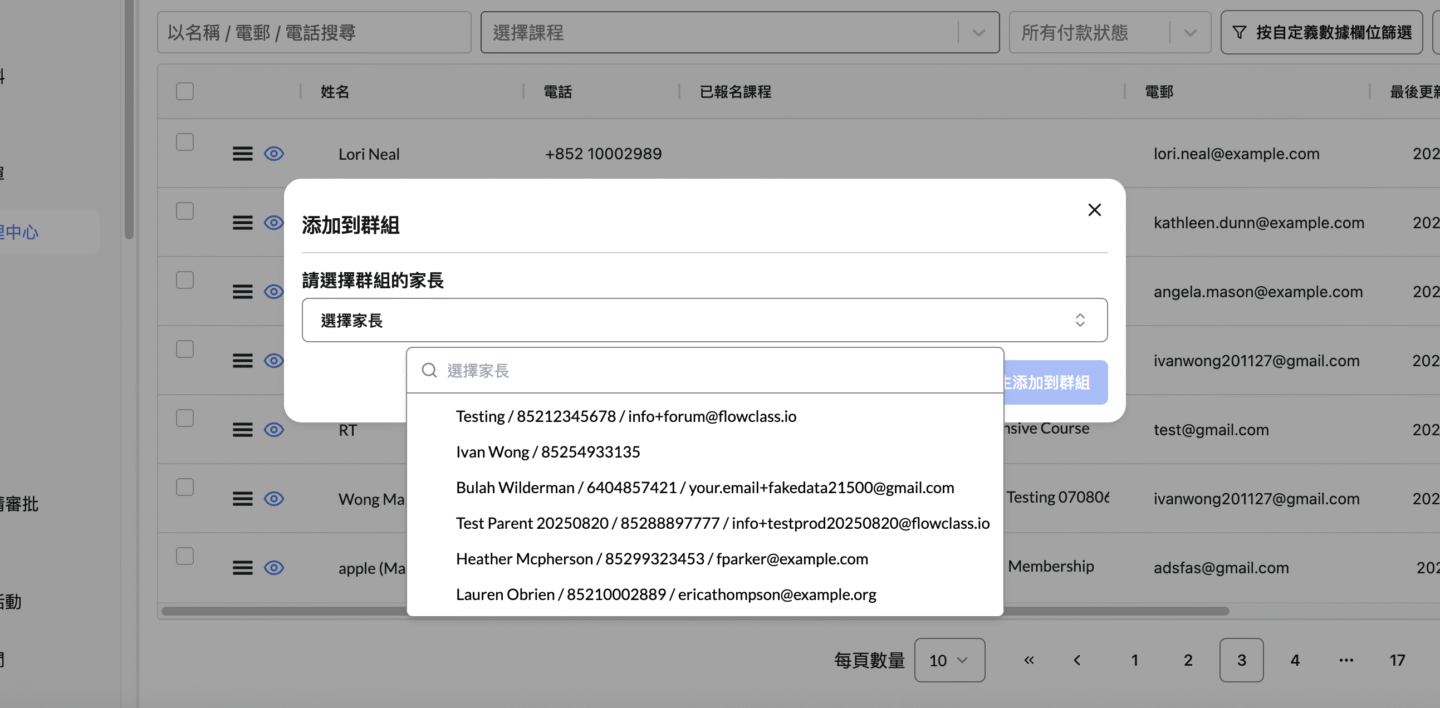Tick the select-all checkbox in table header
1440x708 pixels.
click(185, 91)
